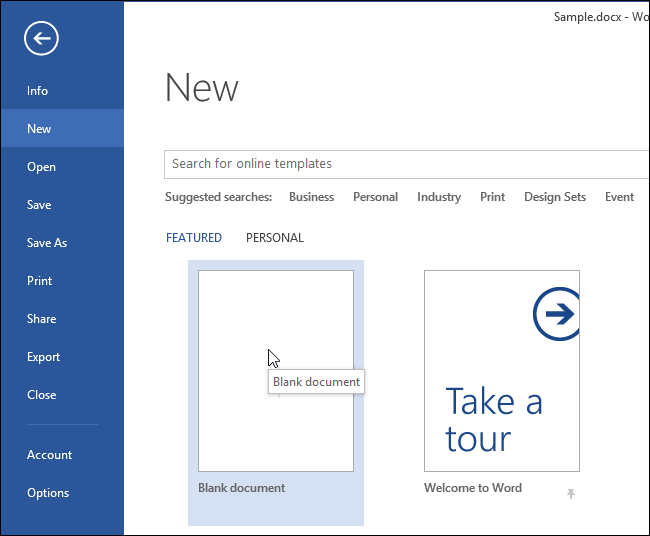Screen dimensions: 650x536
Task: Close the document via sidebar Close
Action: tap(42, 395)
